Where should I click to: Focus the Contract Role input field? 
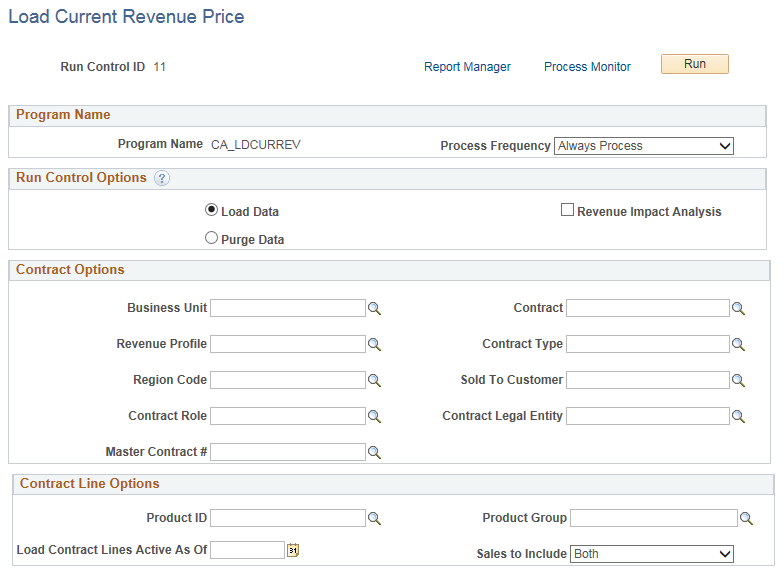coord(288,416)
